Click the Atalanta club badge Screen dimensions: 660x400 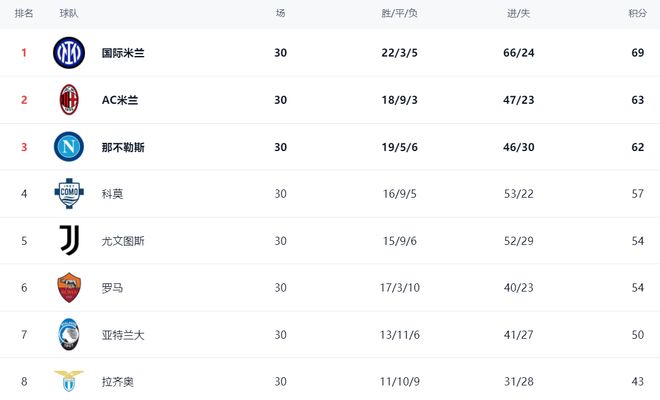pos(69,335)
